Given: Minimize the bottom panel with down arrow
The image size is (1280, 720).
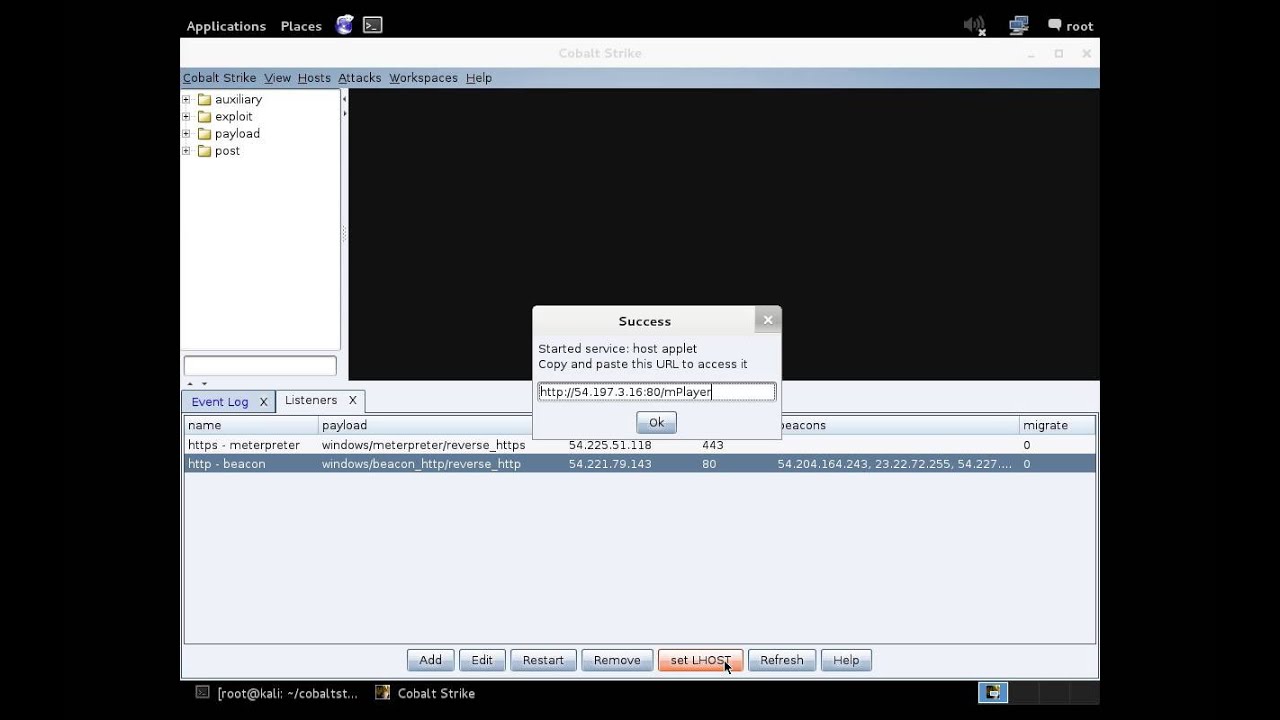Looking at the screenshot, I should (x=204, y=384).
